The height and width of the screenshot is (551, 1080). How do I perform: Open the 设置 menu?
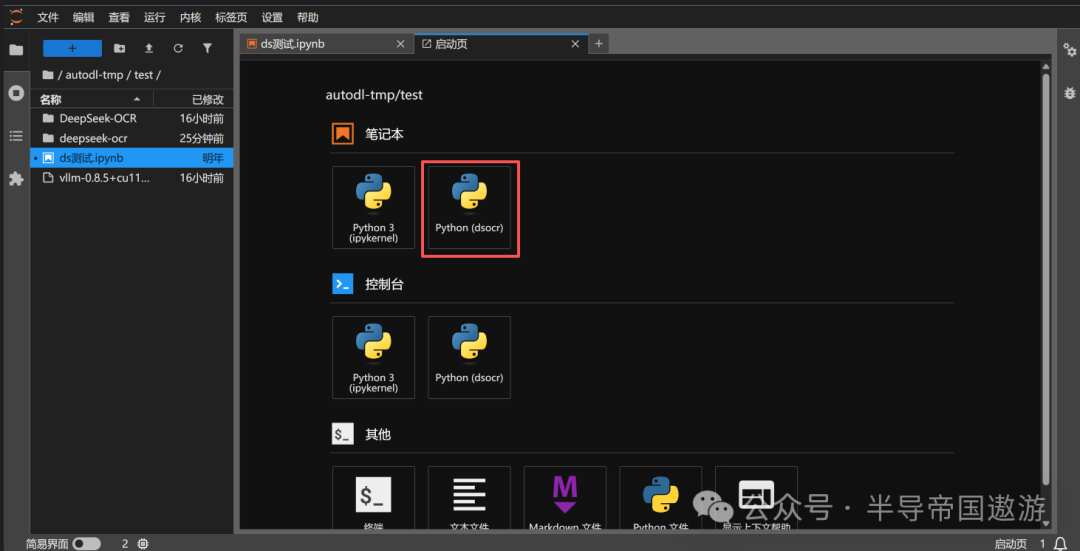click(x=272, y=17)
